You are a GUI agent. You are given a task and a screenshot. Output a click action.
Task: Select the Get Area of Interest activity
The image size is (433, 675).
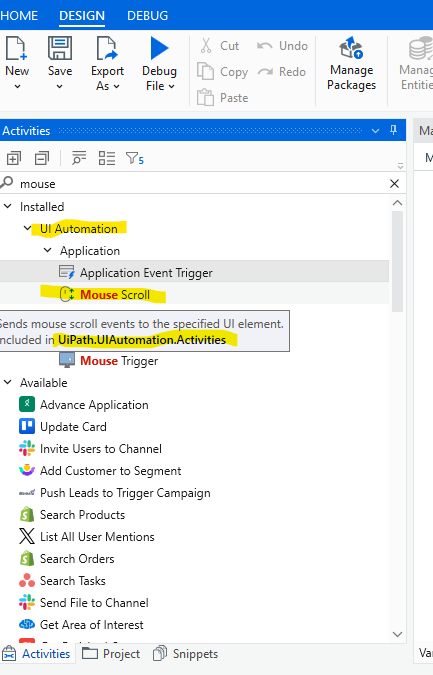click(x=92, y=624)
